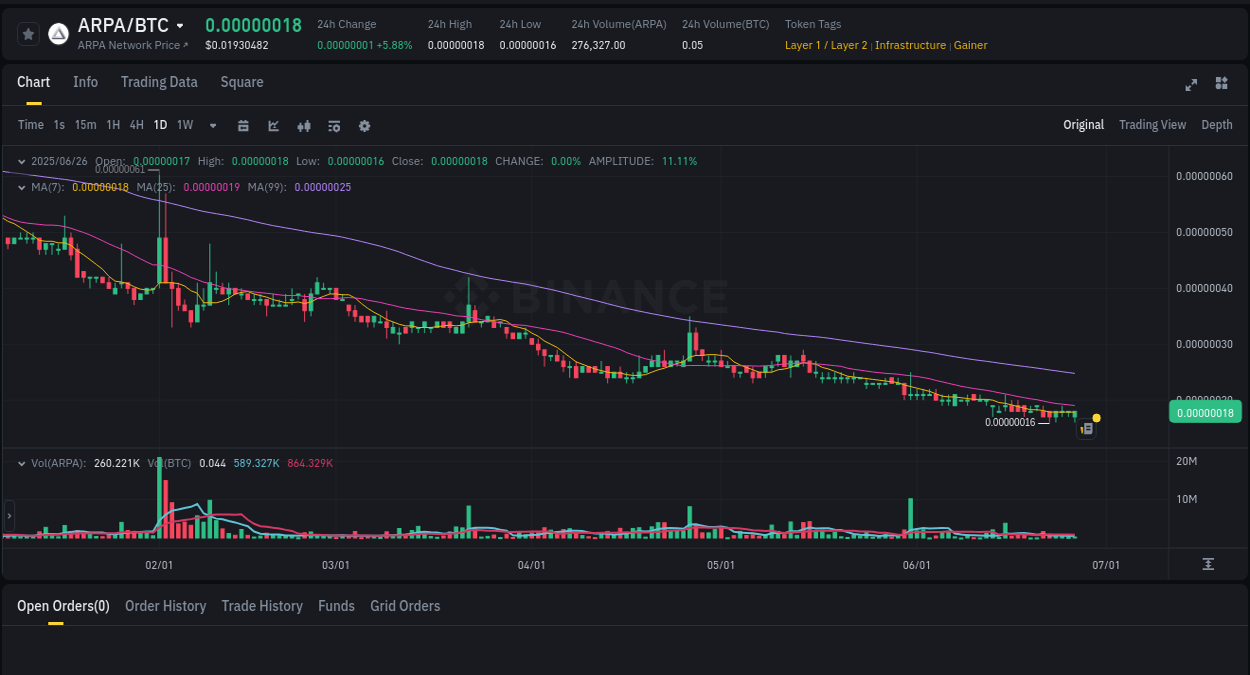This screenshot has height=675, width=1250.
Task: Open the candlestick style icon
Action: [303, 125]
